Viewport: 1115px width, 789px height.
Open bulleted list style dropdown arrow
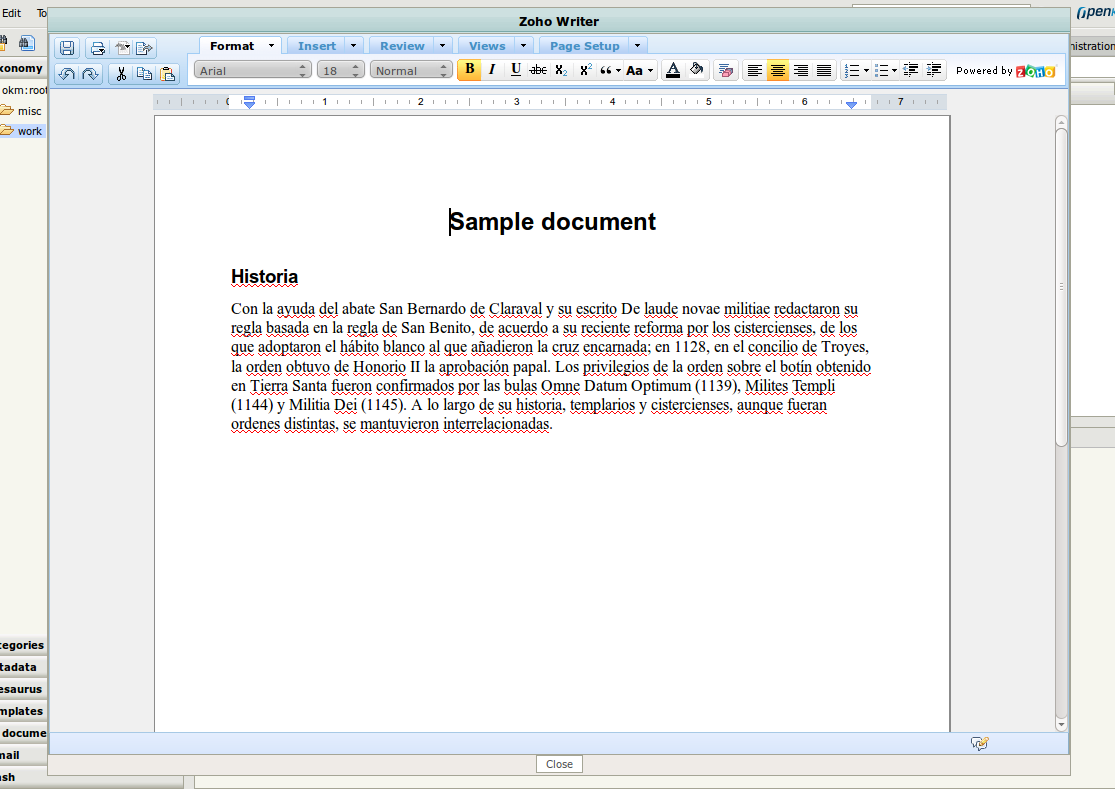(x=894, y=70)
